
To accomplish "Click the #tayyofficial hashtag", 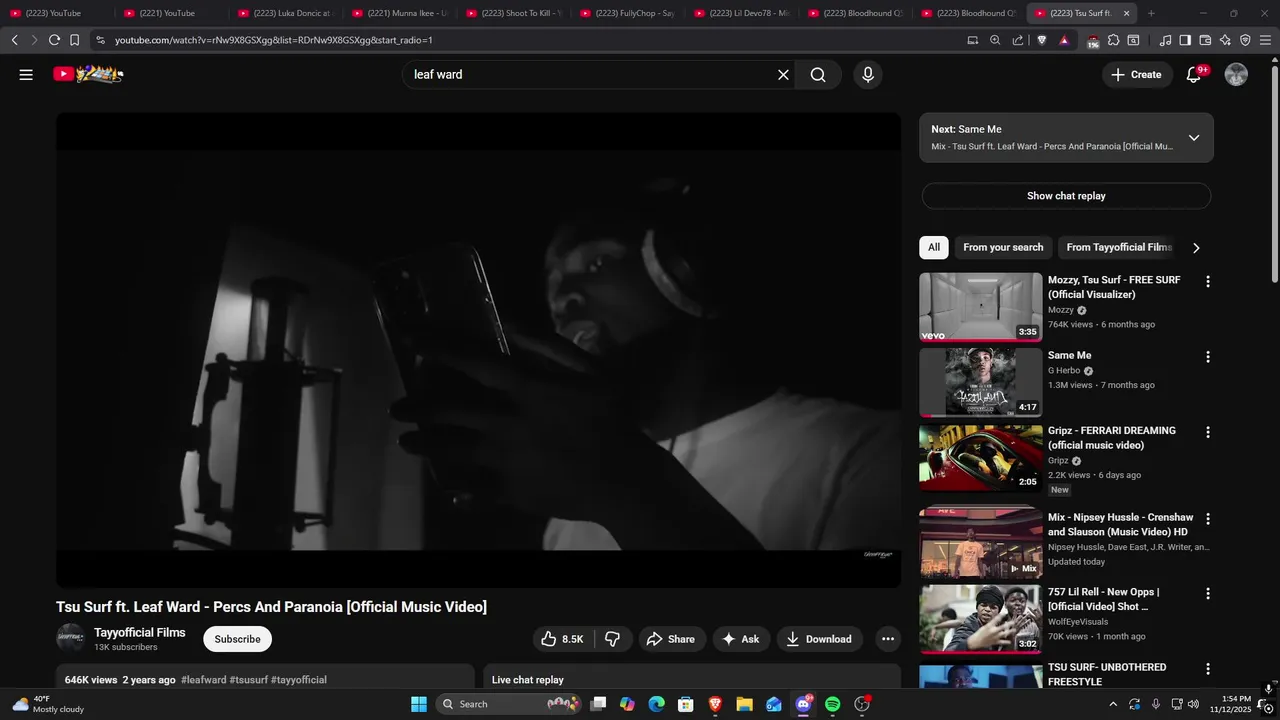I will point(298,680).
